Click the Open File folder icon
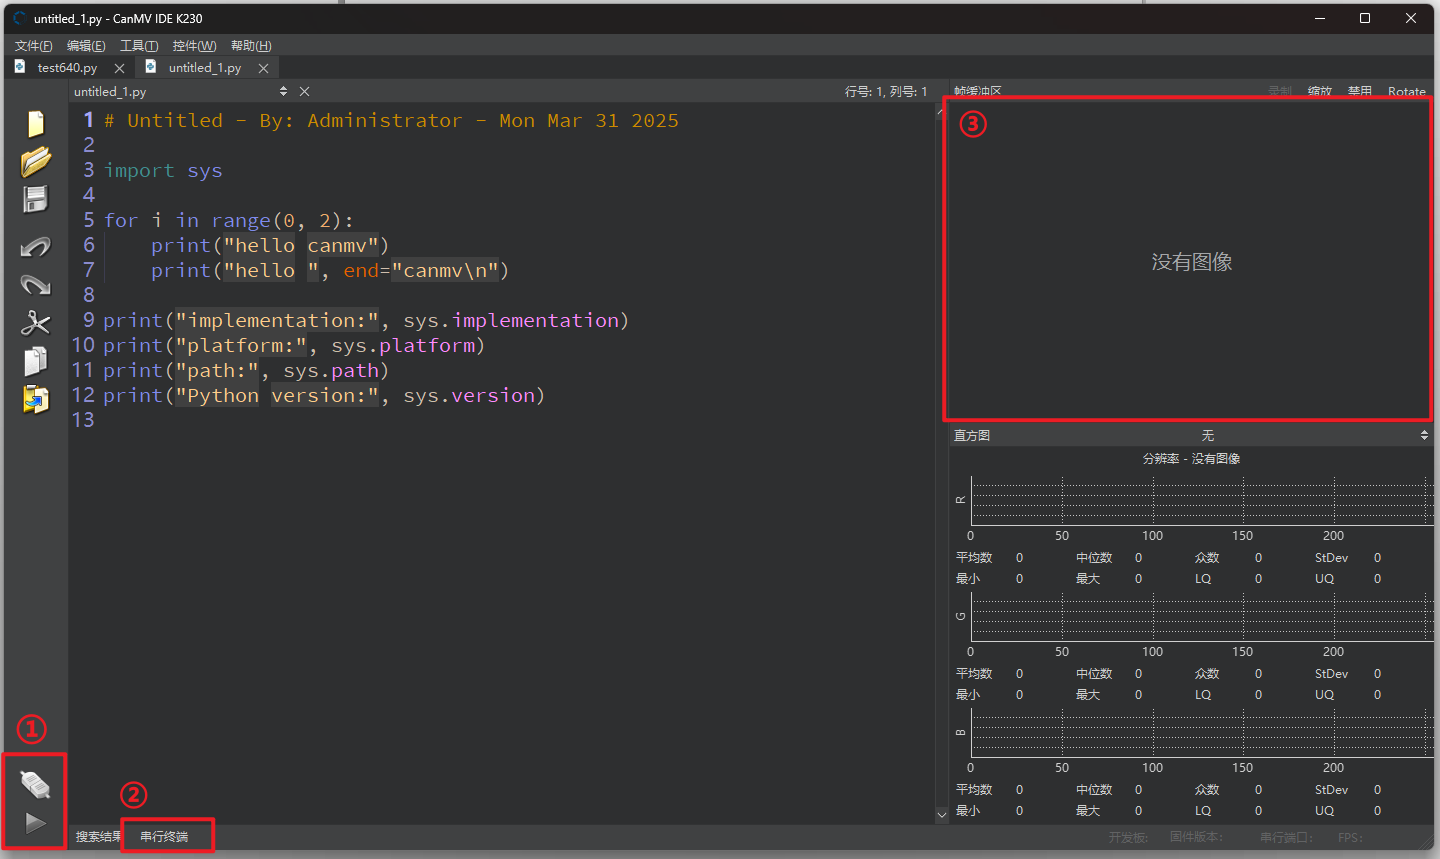Image resolution: width=1440 pixels, height=859 pixels. [x=36, y=161]
